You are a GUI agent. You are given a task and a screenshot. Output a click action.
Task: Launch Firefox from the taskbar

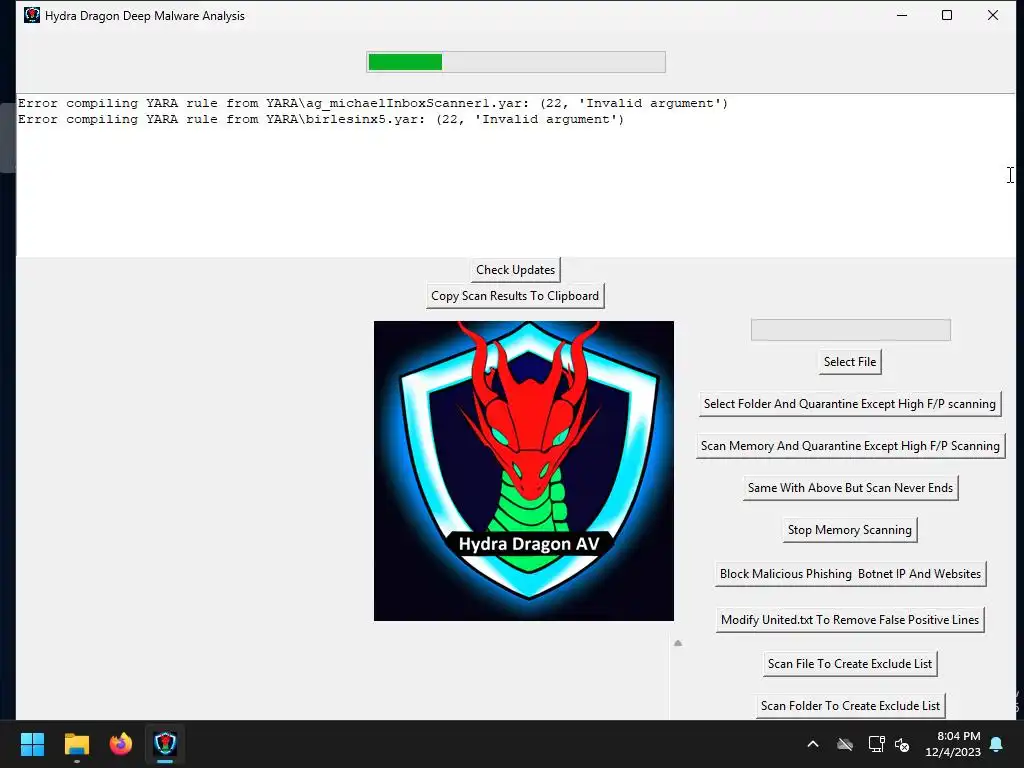tap(121, 744)
